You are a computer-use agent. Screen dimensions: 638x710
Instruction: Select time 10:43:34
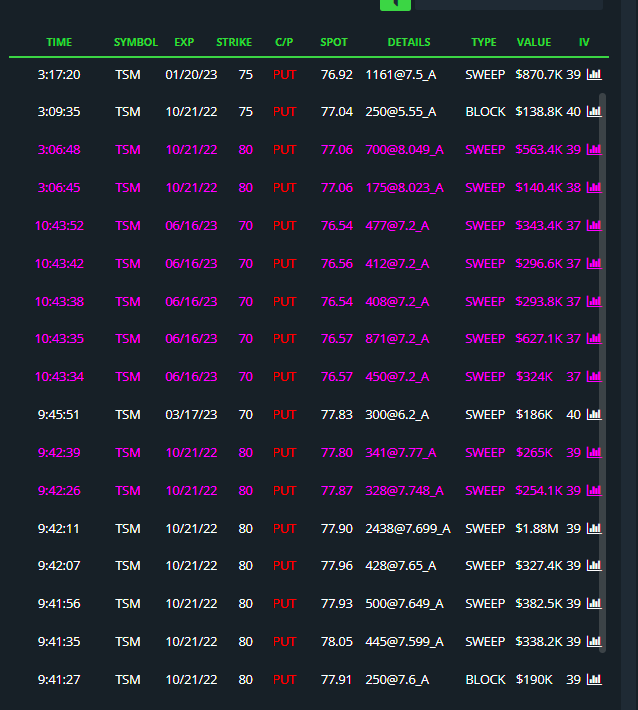[x=59, y=377]
